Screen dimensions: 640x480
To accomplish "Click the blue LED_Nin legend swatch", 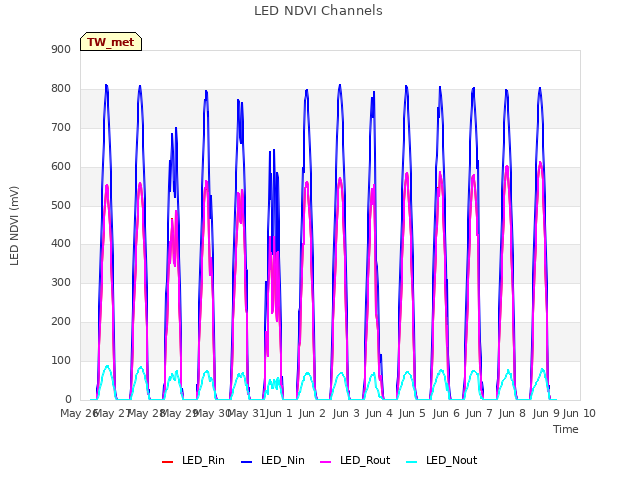I will pos(247,462).
